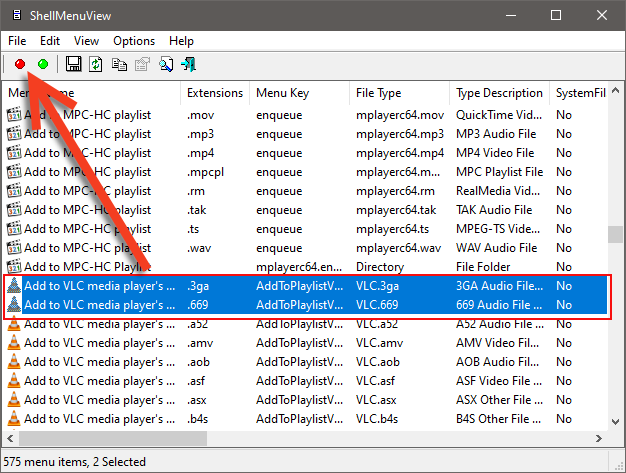Click the MPC-HC icon in the .wav row
This screenshot has width=626, height=473.
tap(14, 247)
